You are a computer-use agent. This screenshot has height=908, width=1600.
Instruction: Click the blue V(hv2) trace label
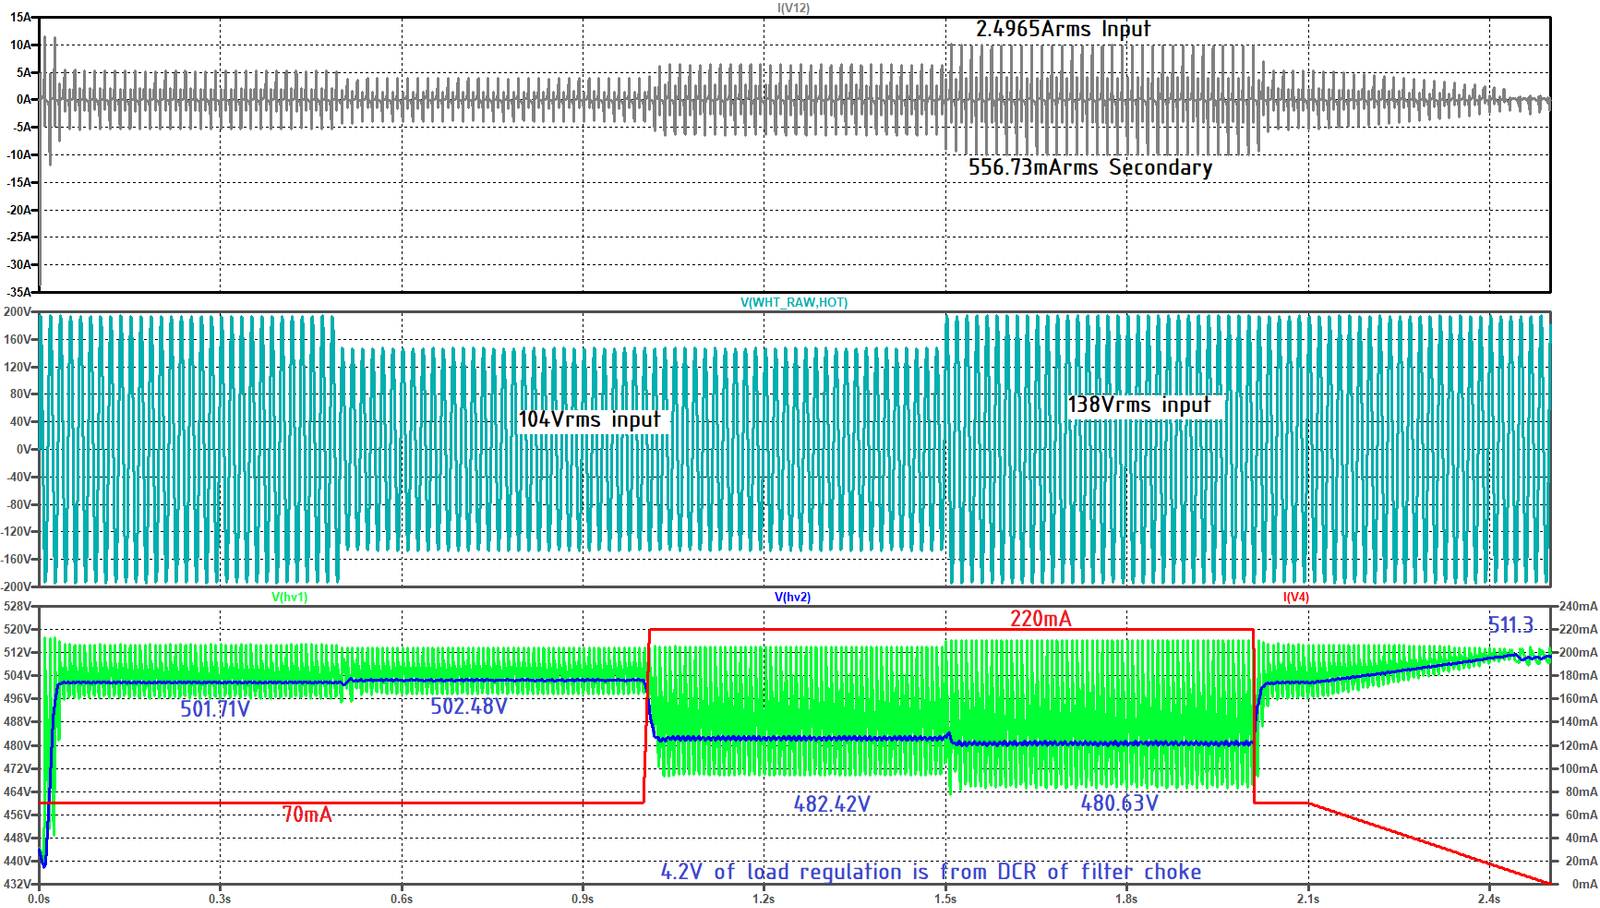point(793,597)
